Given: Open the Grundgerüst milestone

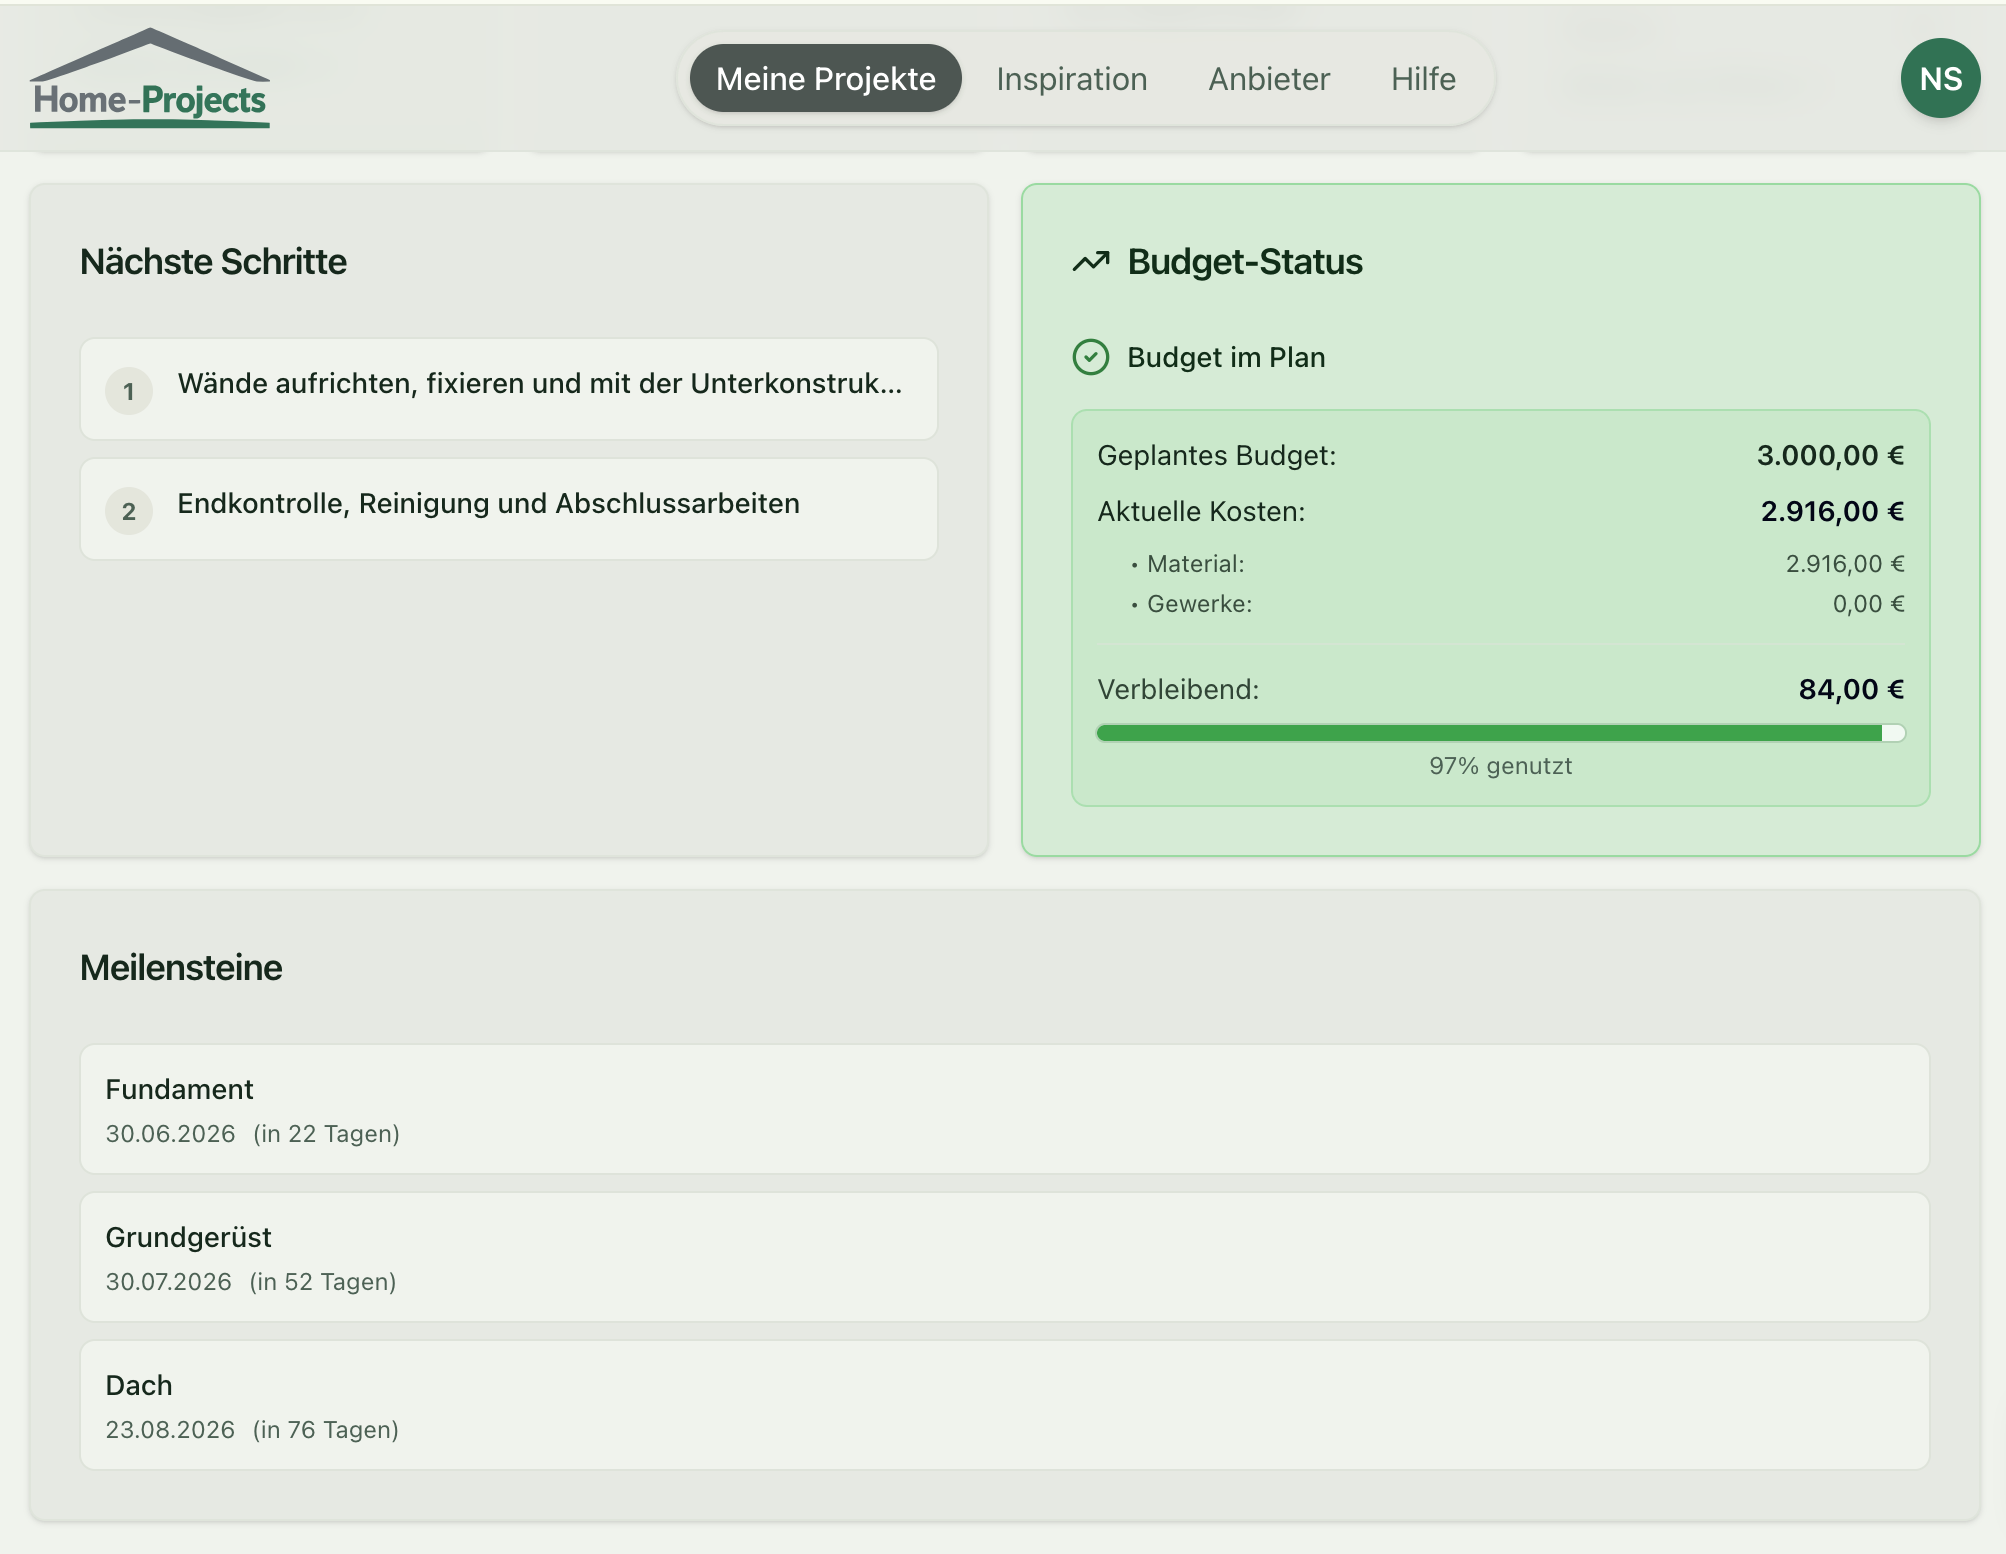Looking at the screenshot, I should 1005,1257.
